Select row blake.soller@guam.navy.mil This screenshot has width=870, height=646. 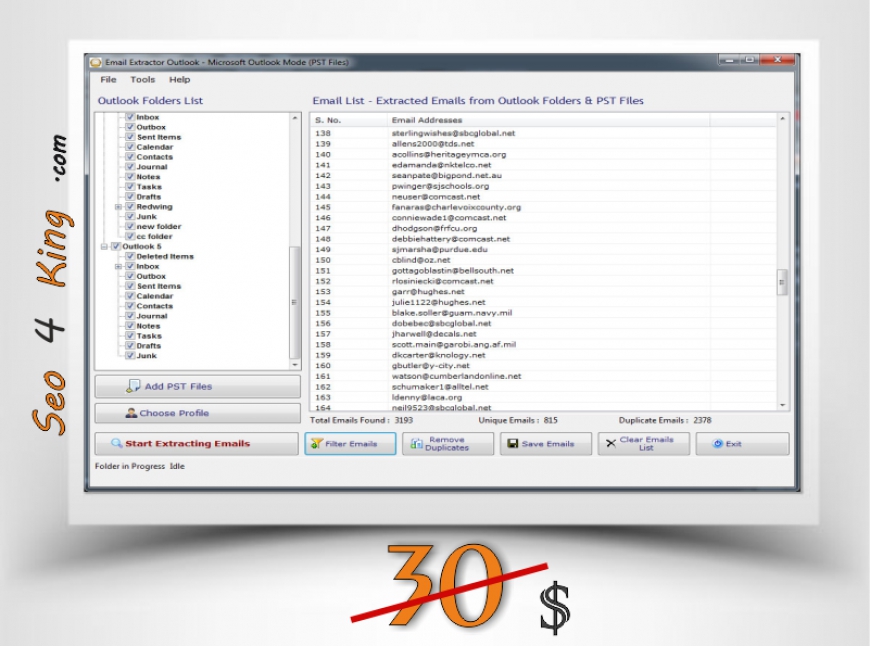pos(544,312)
